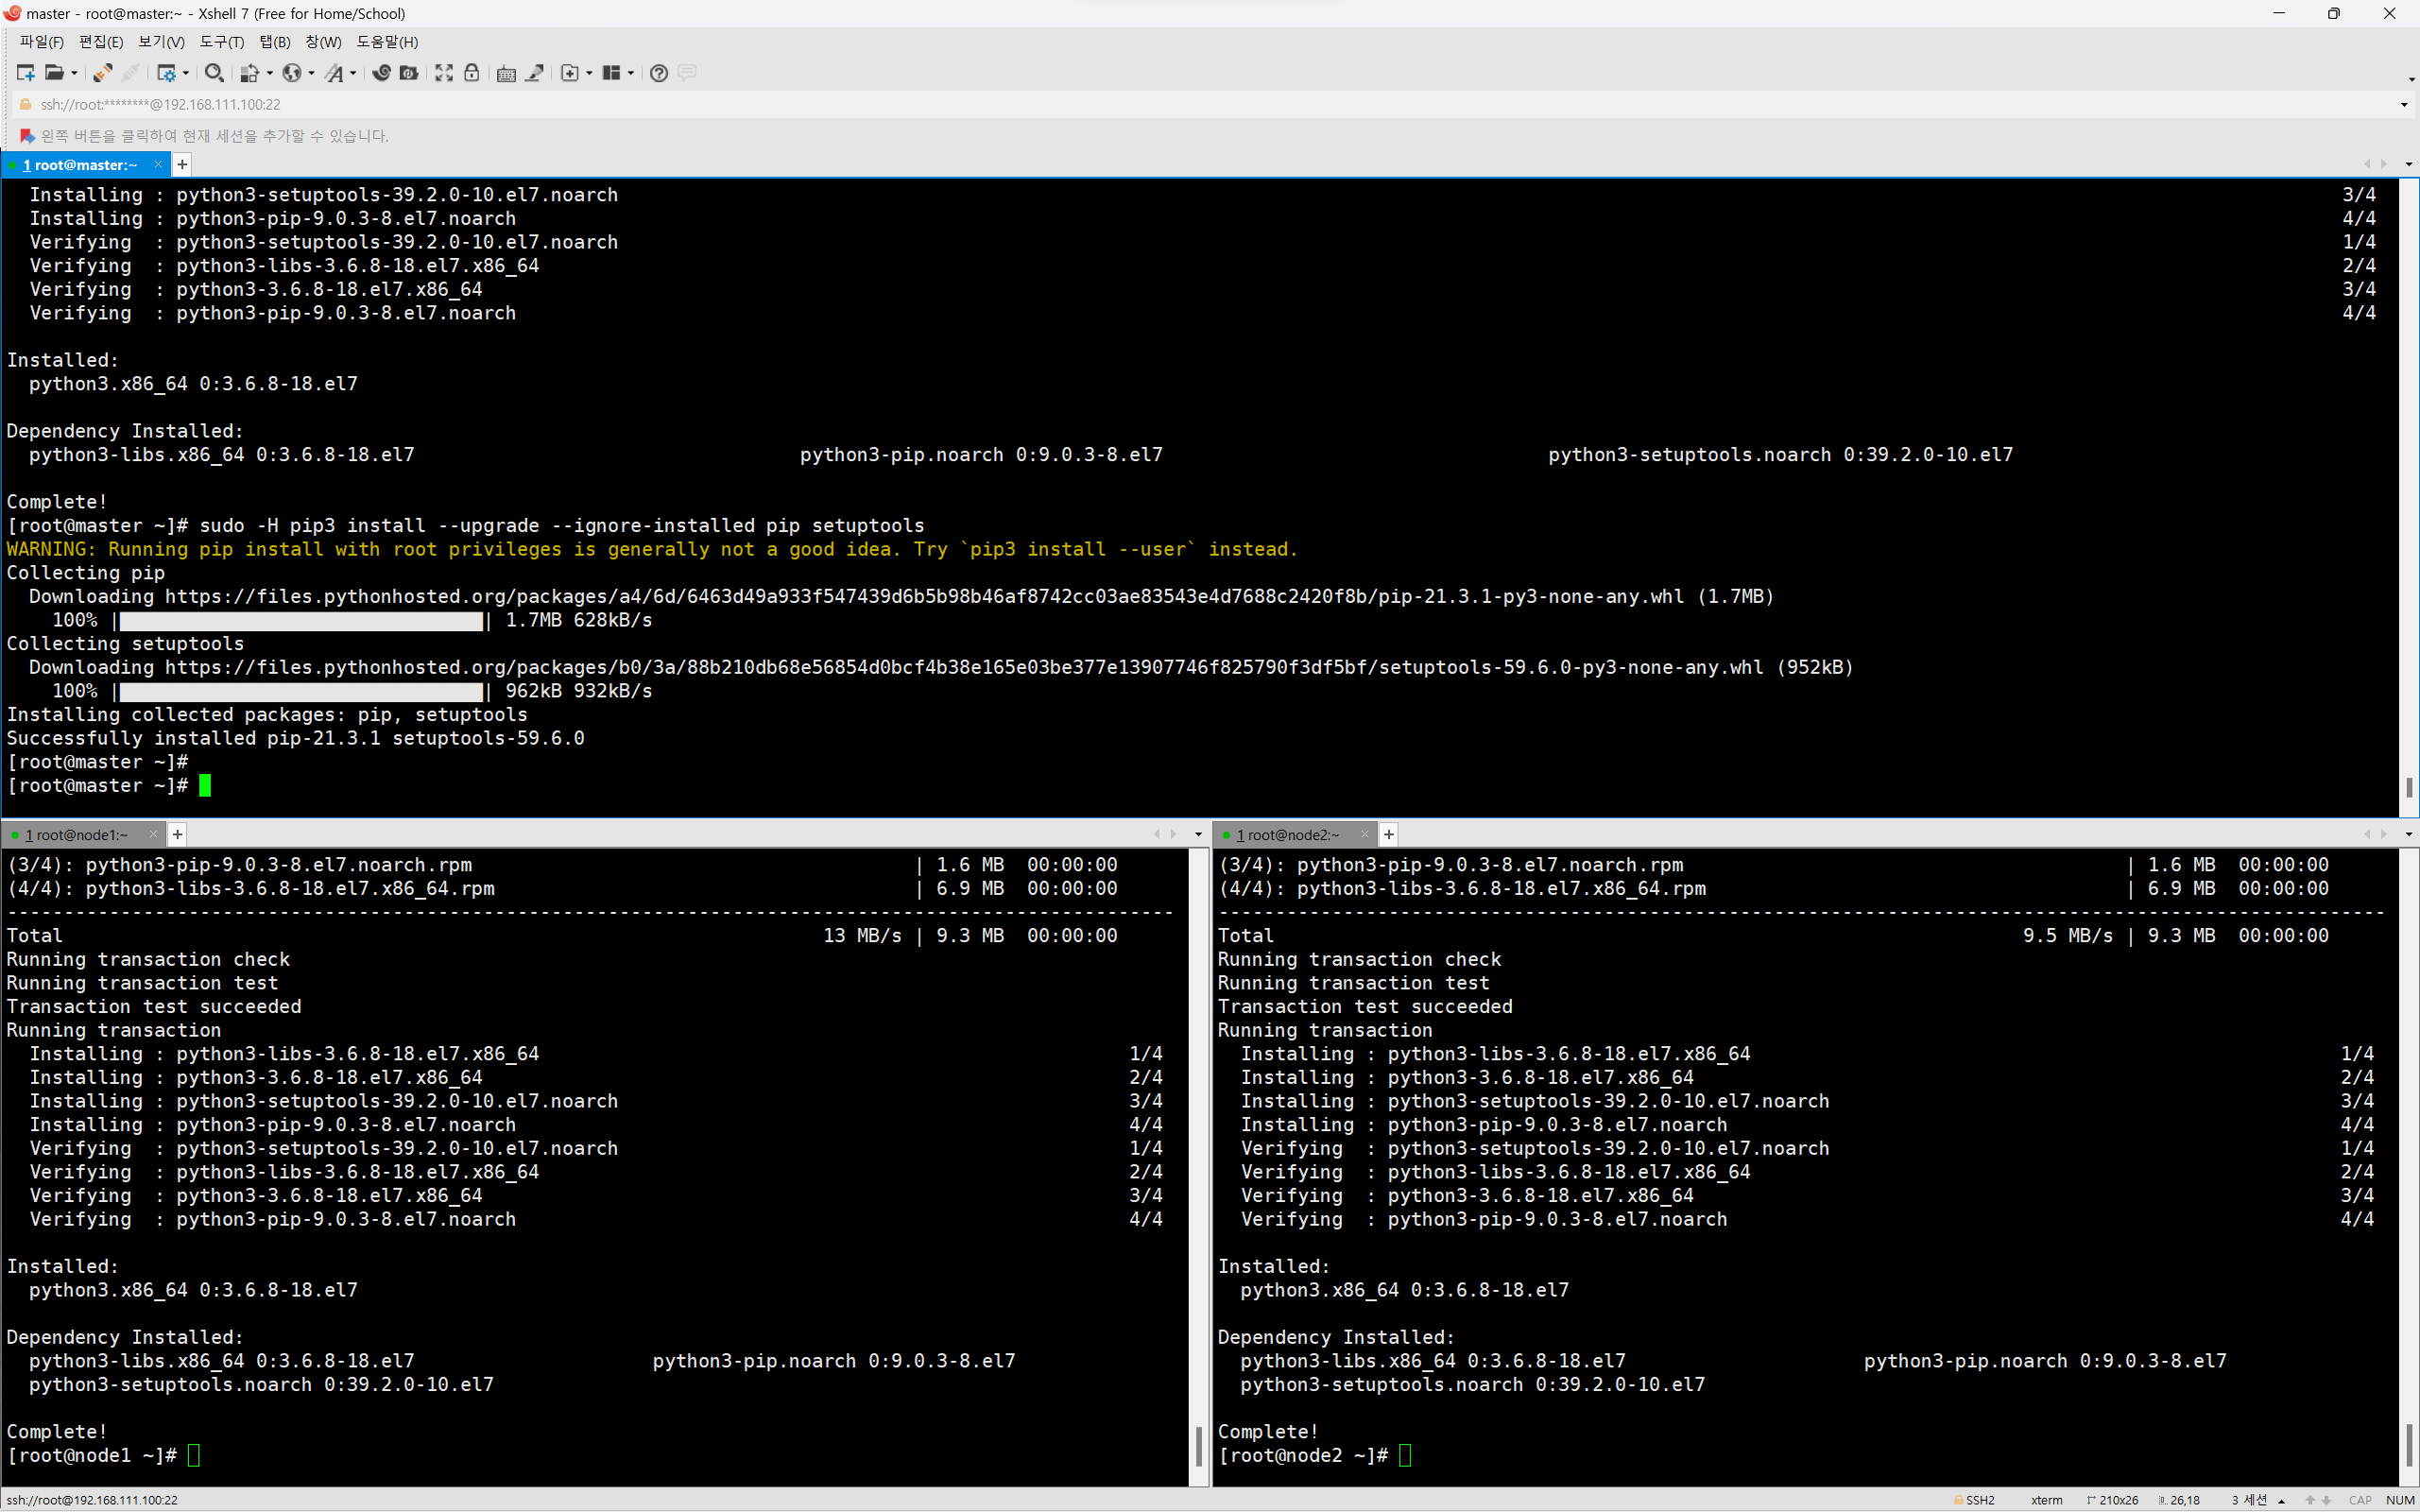The image size is (2420, 1512).
Task: Click the highlight marker icon
Action: click(x=535, y=73)
